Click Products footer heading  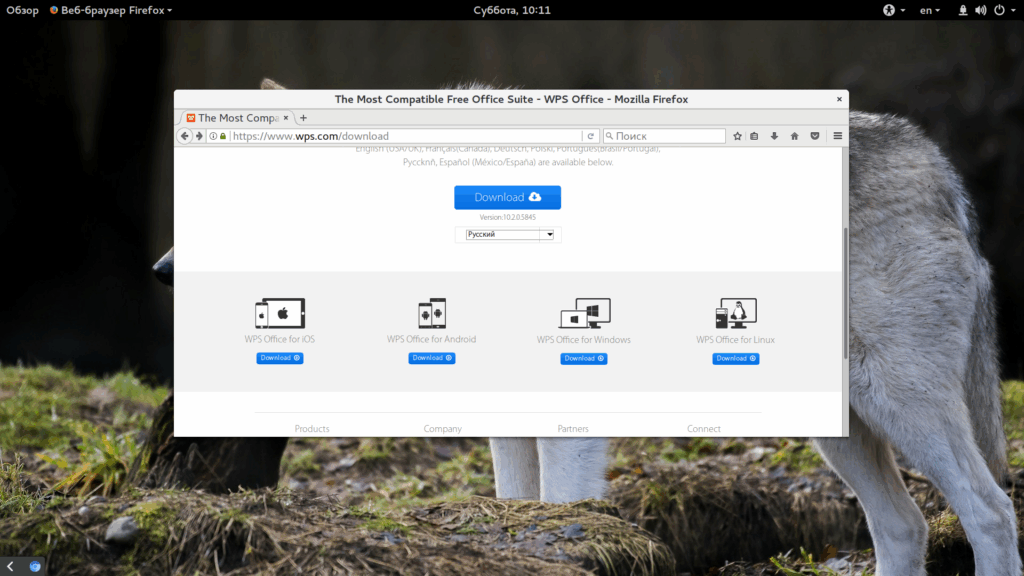coord(312,429)
